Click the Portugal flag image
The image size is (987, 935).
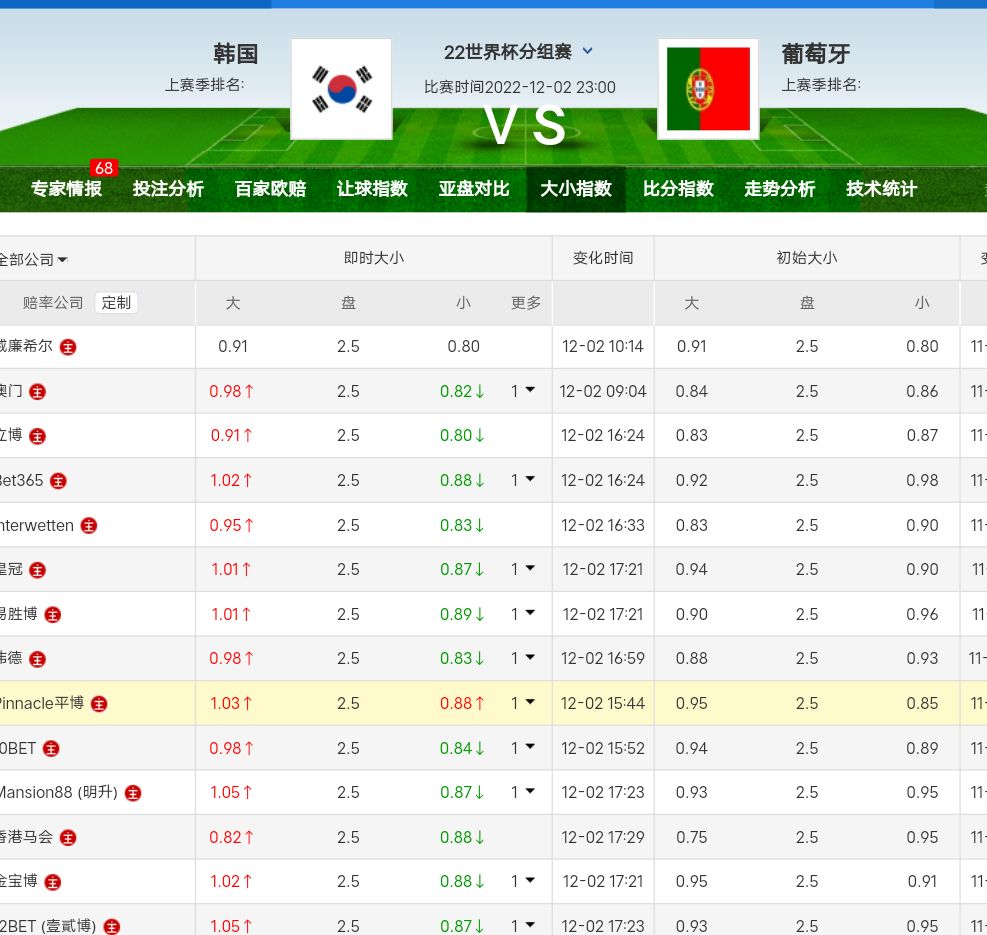708,89
